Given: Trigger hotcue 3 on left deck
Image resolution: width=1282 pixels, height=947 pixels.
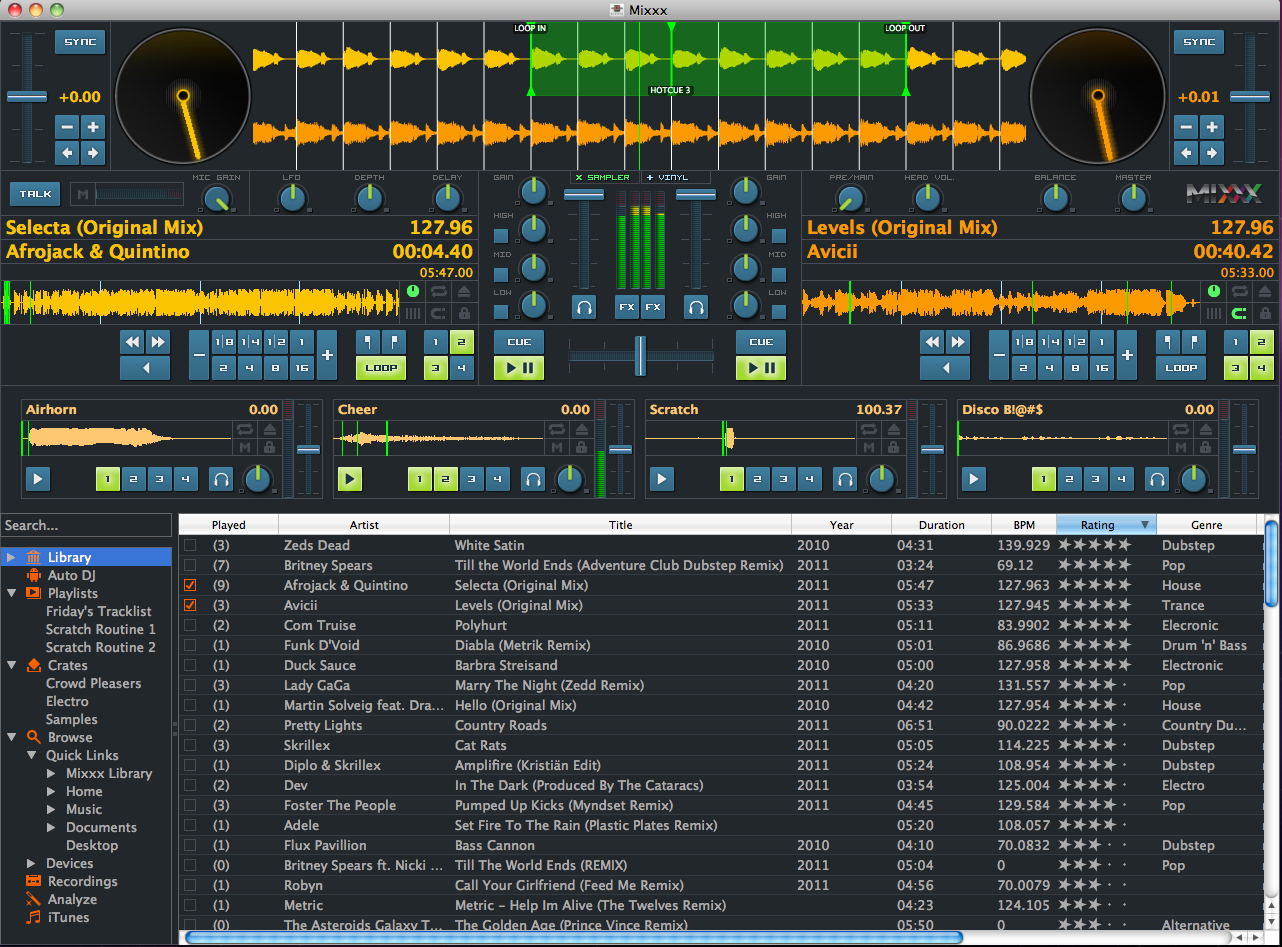Looking at the screenshot, I should (x=436, y=367).
